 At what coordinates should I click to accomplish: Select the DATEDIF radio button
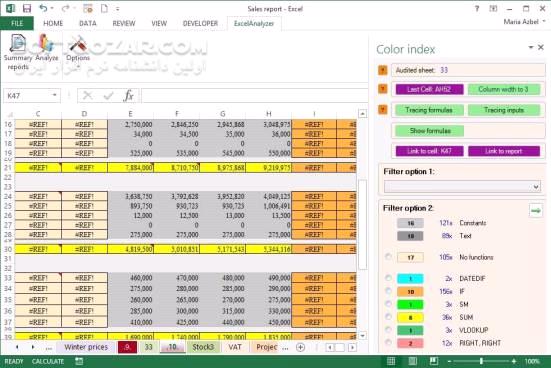pos(388,278)
